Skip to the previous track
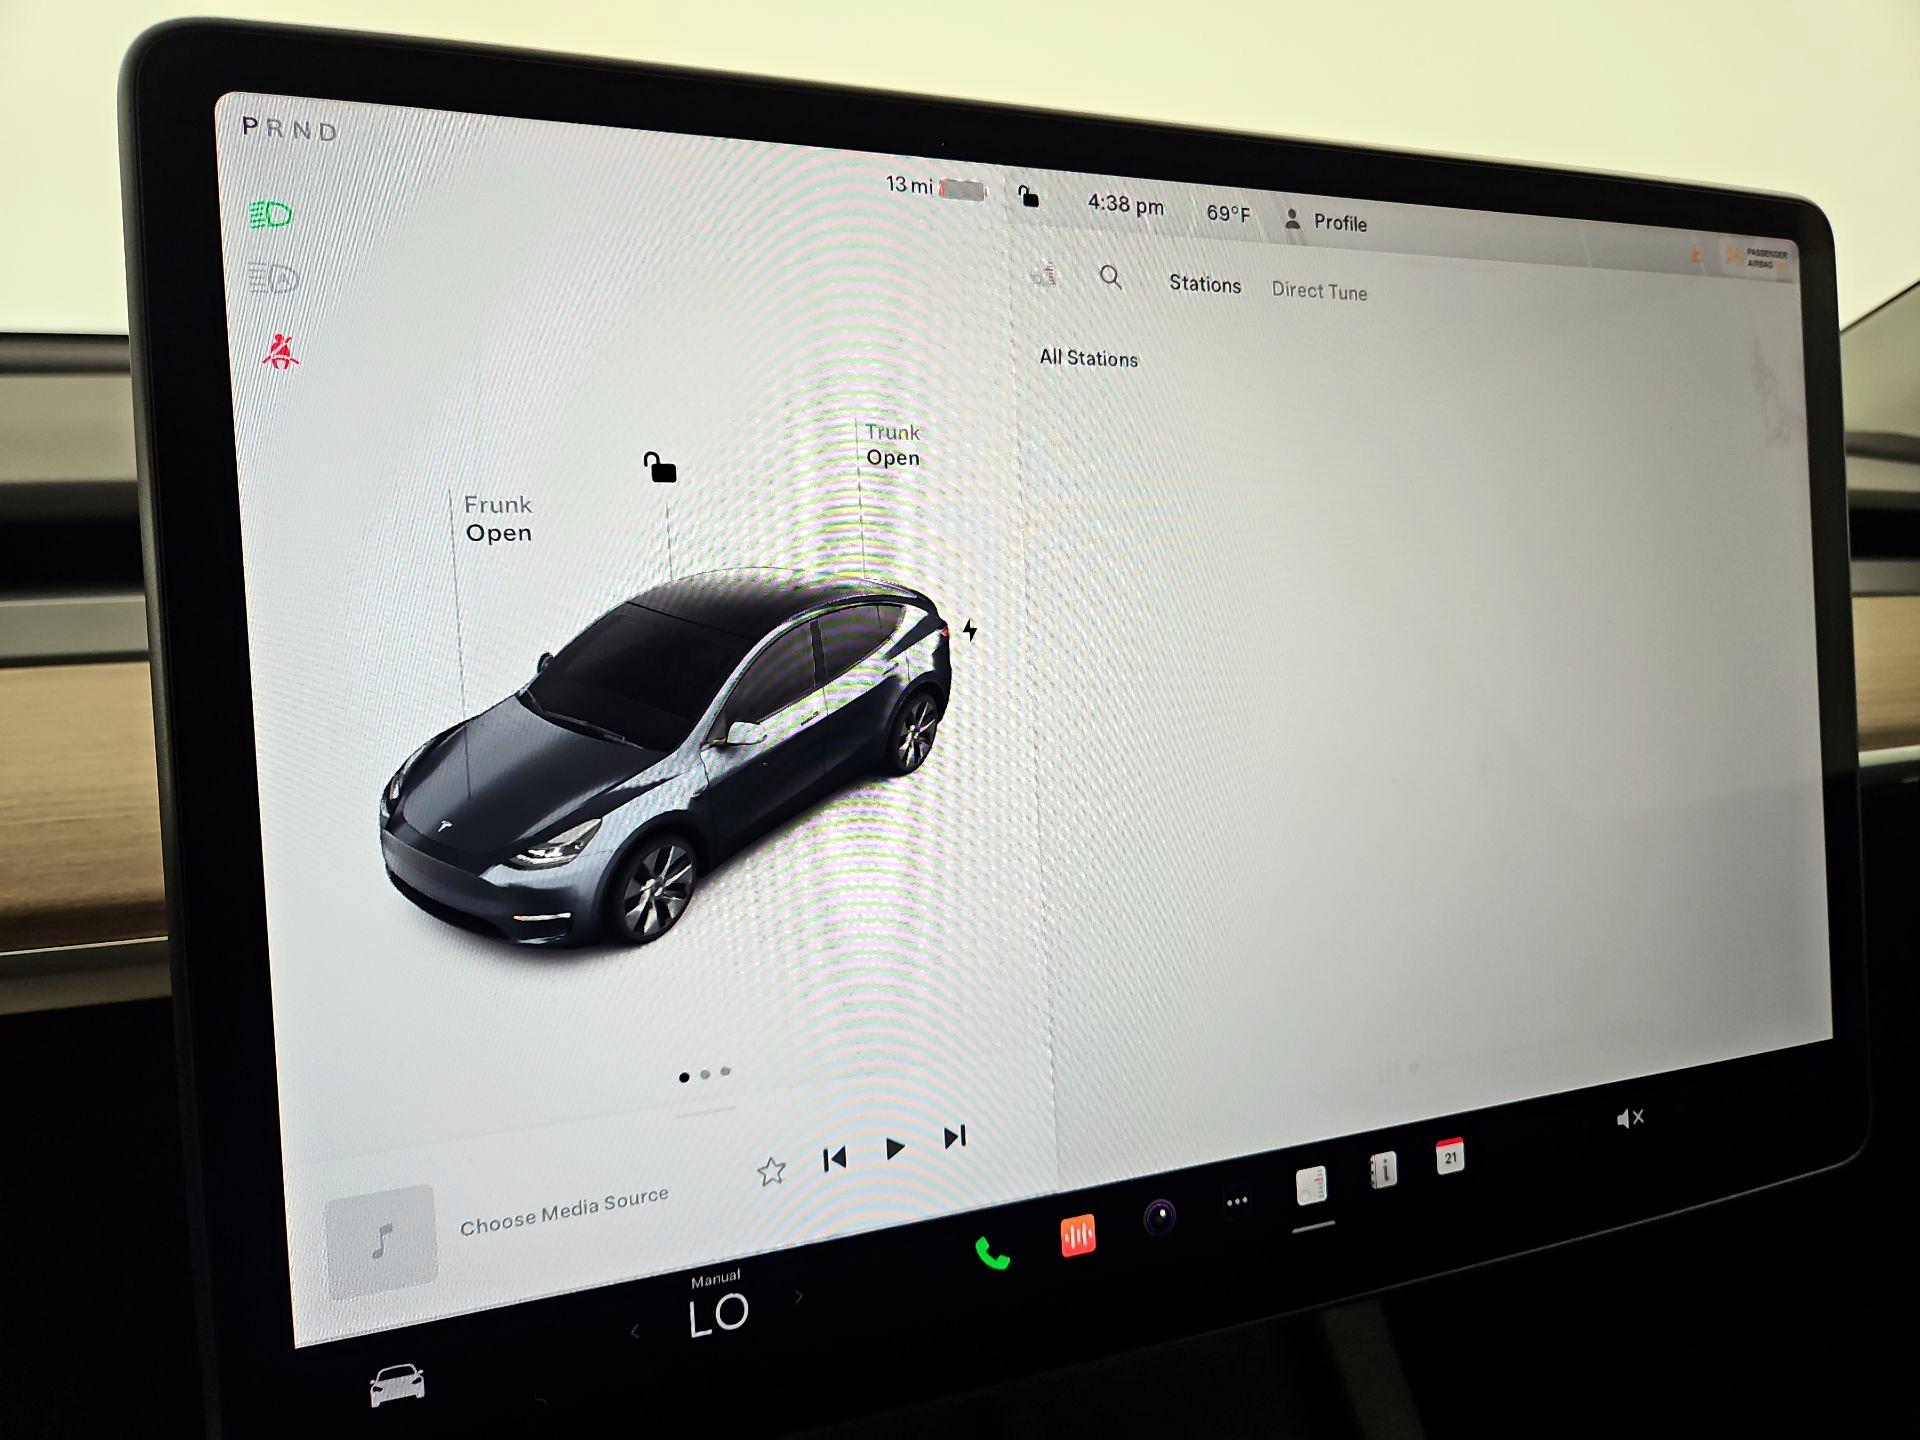1920x1440 pixels. coord(834,1158)
